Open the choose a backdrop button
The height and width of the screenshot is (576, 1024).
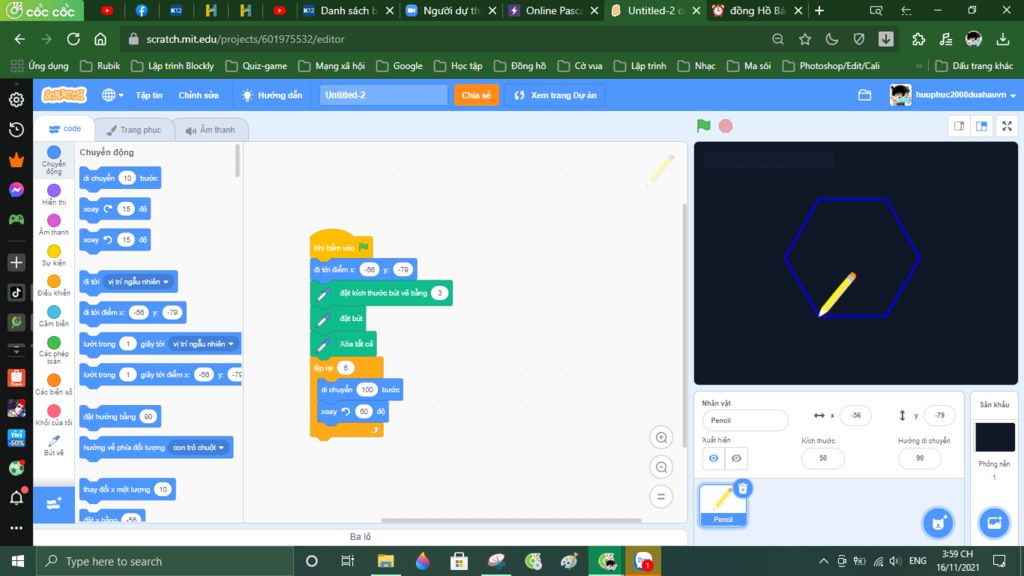(994, 522)
